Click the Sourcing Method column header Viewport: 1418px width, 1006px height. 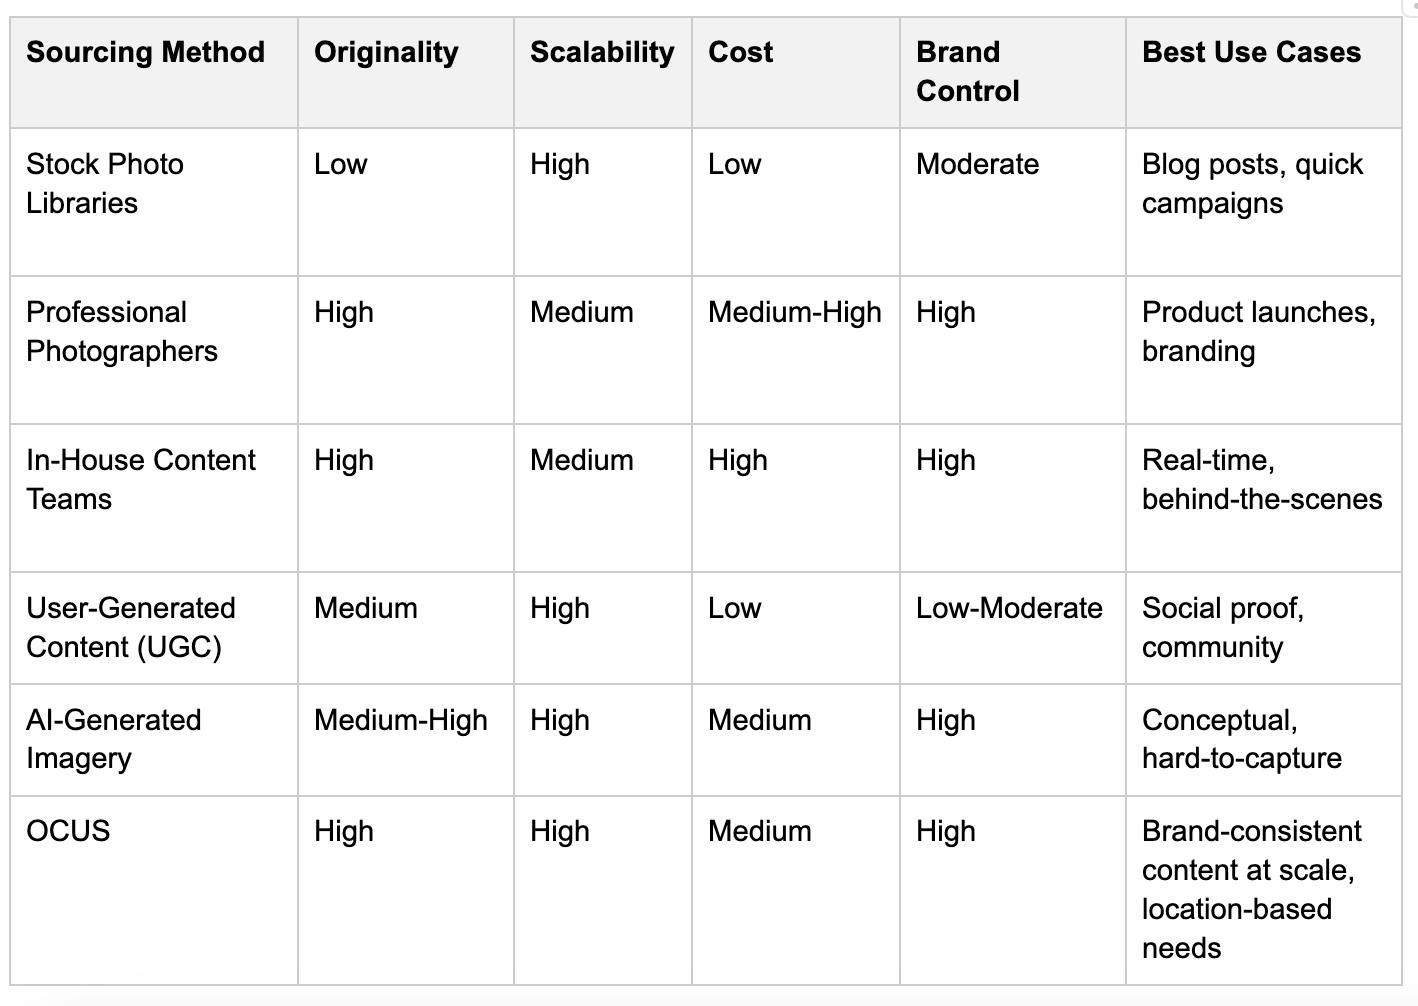coord(146,52)
